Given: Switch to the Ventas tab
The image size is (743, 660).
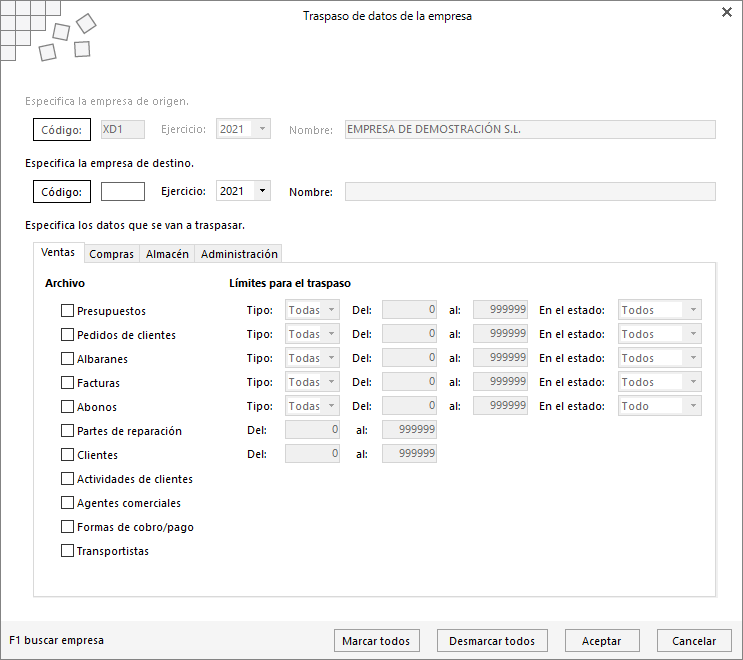Looking at the screenshot, I should [58, 253].
